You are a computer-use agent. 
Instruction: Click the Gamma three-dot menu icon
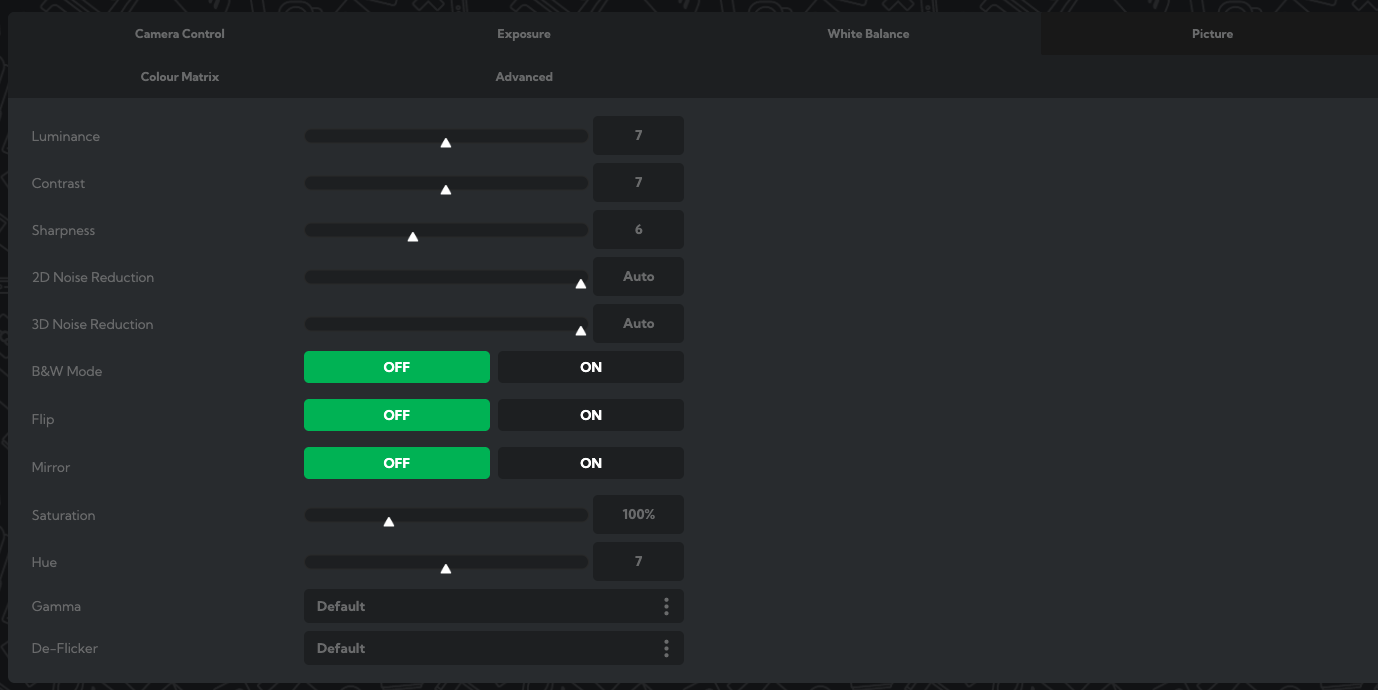666,606
